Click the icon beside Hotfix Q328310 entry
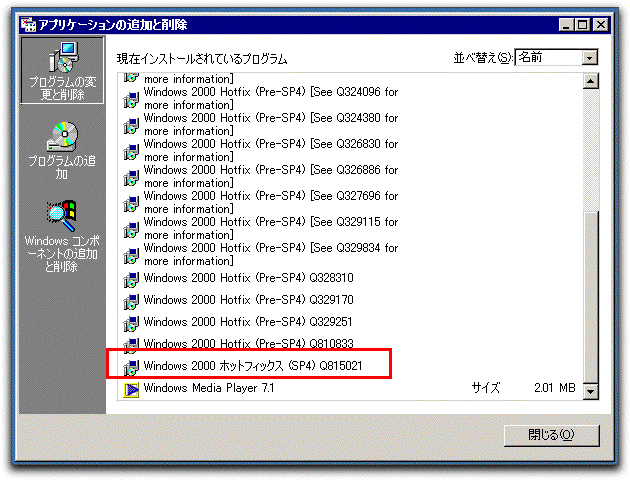Viewport: 630px width, 480px height. 131,279
